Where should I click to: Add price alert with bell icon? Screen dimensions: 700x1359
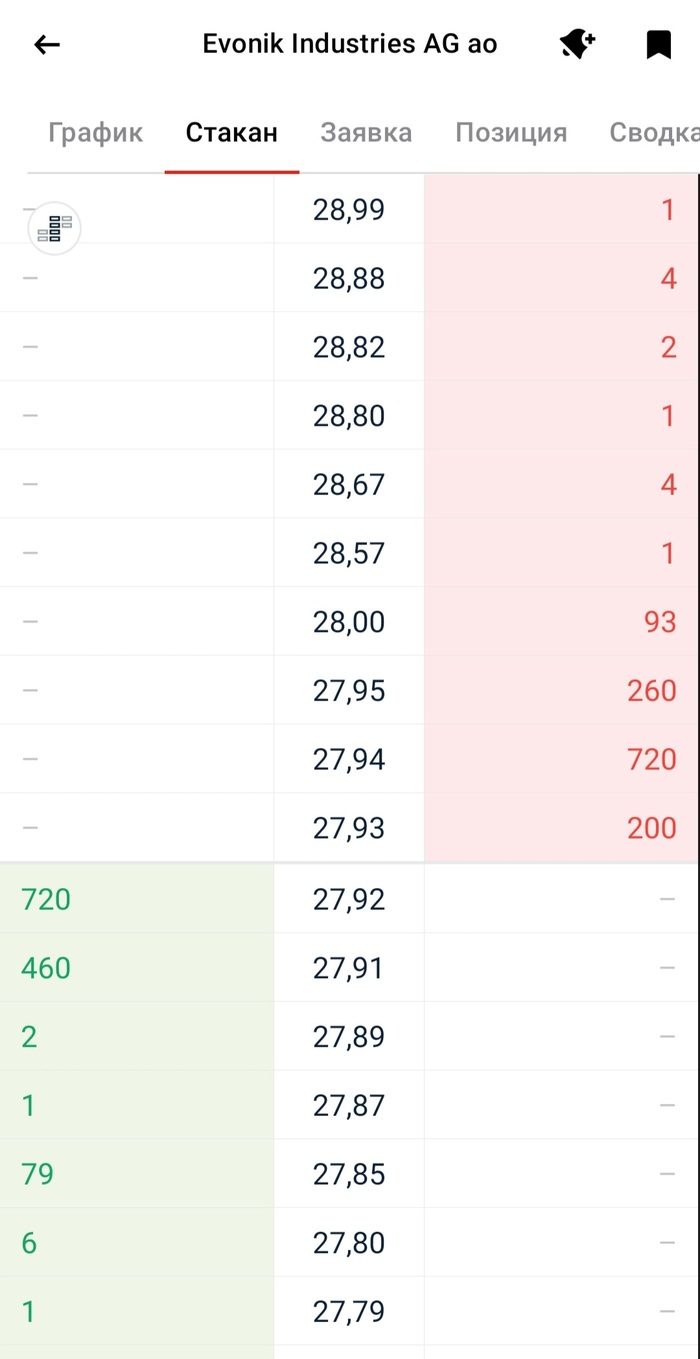(577, 45)
